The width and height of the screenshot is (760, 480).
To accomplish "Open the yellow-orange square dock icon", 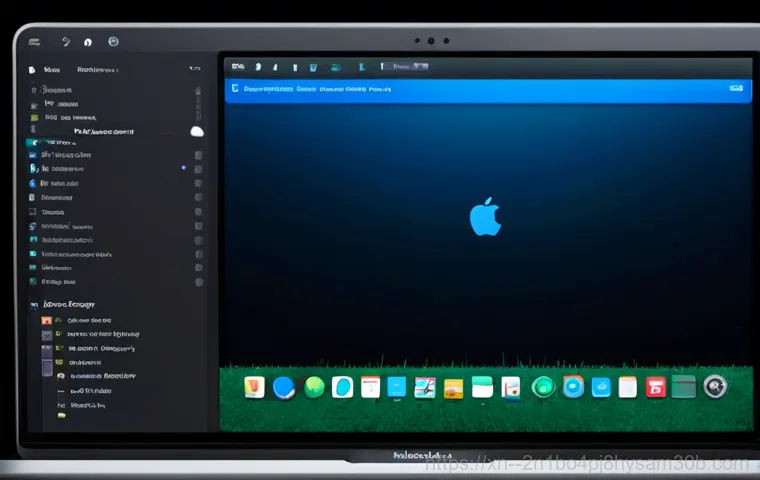I will tap(453, 389).
